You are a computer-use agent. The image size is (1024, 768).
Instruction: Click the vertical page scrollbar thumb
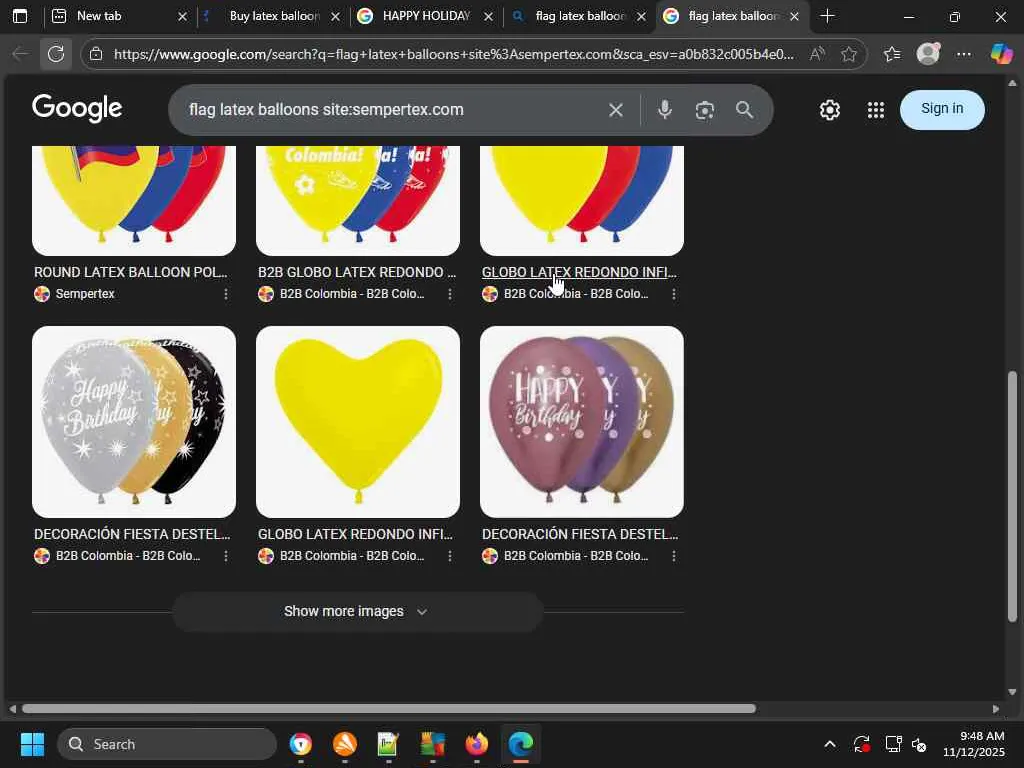click(x=1012, y=496)
